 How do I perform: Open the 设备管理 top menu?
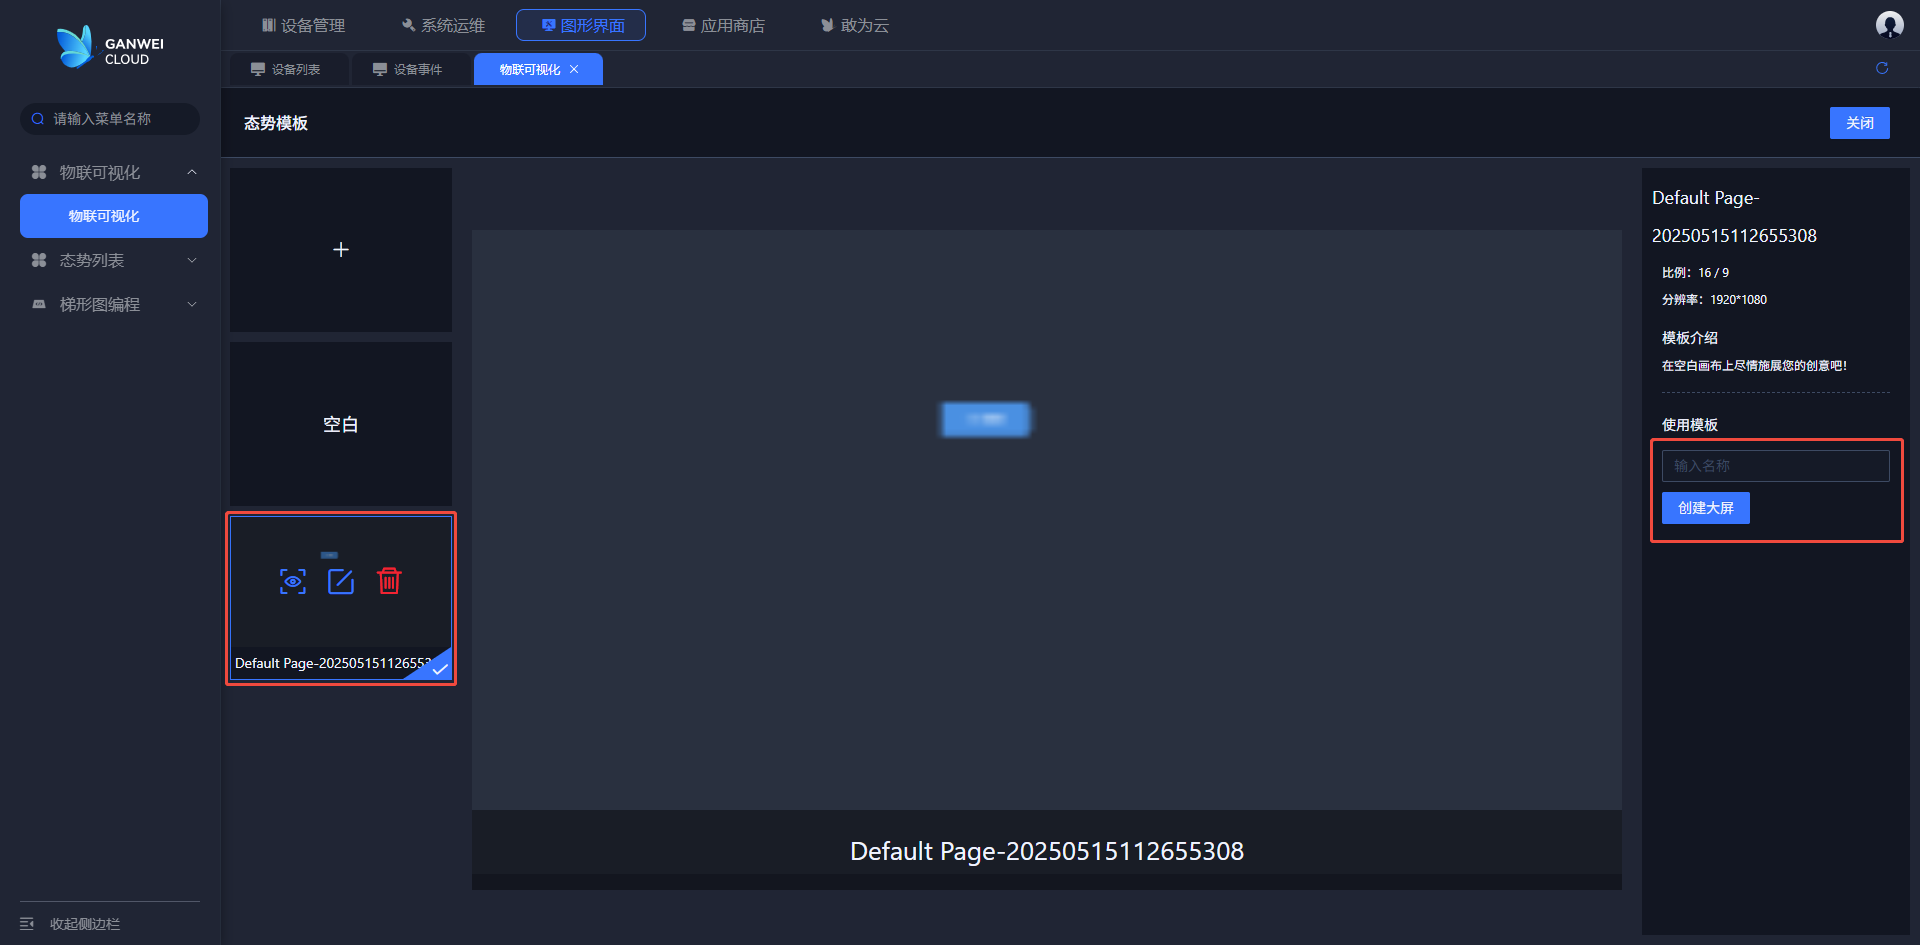click(x=303, y=25)
